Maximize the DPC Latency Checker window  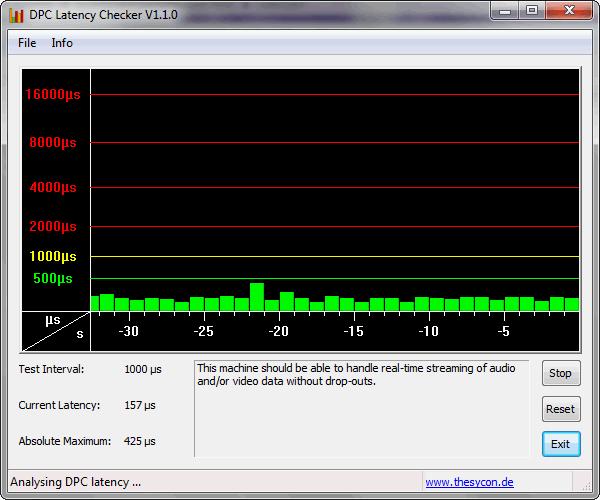532,11
